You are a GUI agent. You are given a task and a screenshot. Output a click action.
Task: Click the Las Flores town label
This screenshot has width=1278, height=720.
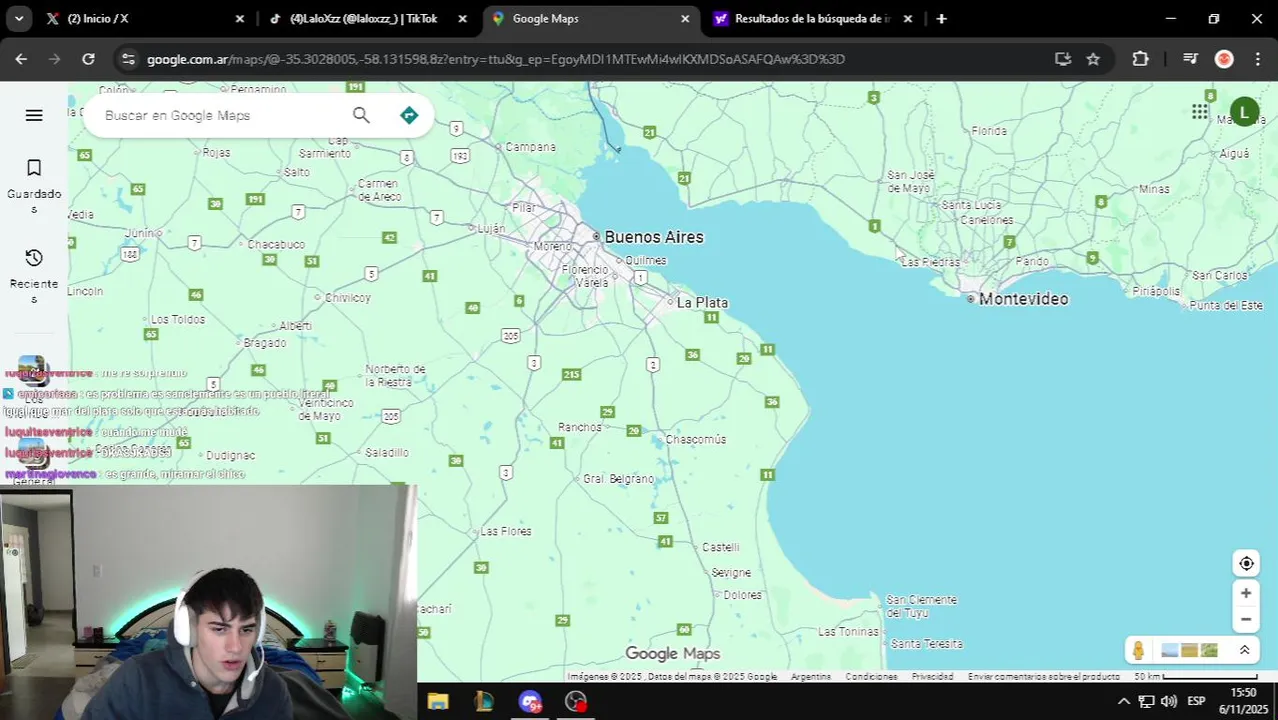click(506, 531)
